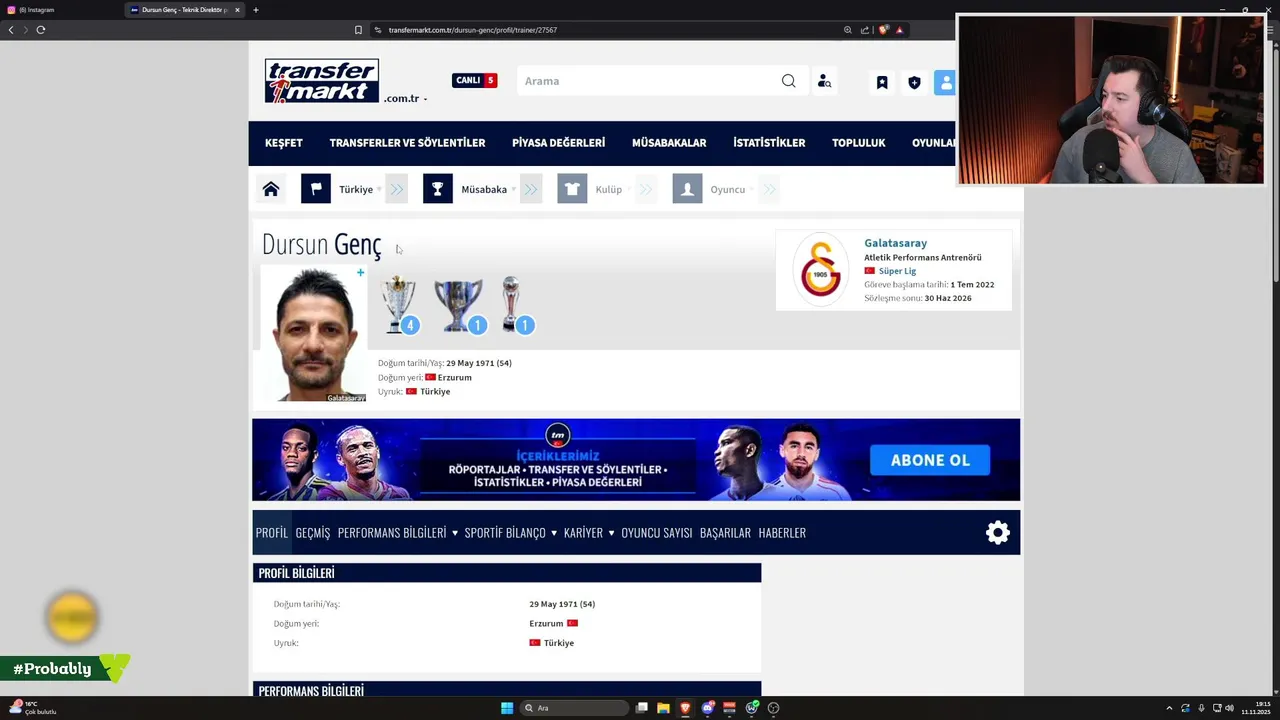
Task: Click the arrows button after Müsabaka
Action: coord(531,189)
